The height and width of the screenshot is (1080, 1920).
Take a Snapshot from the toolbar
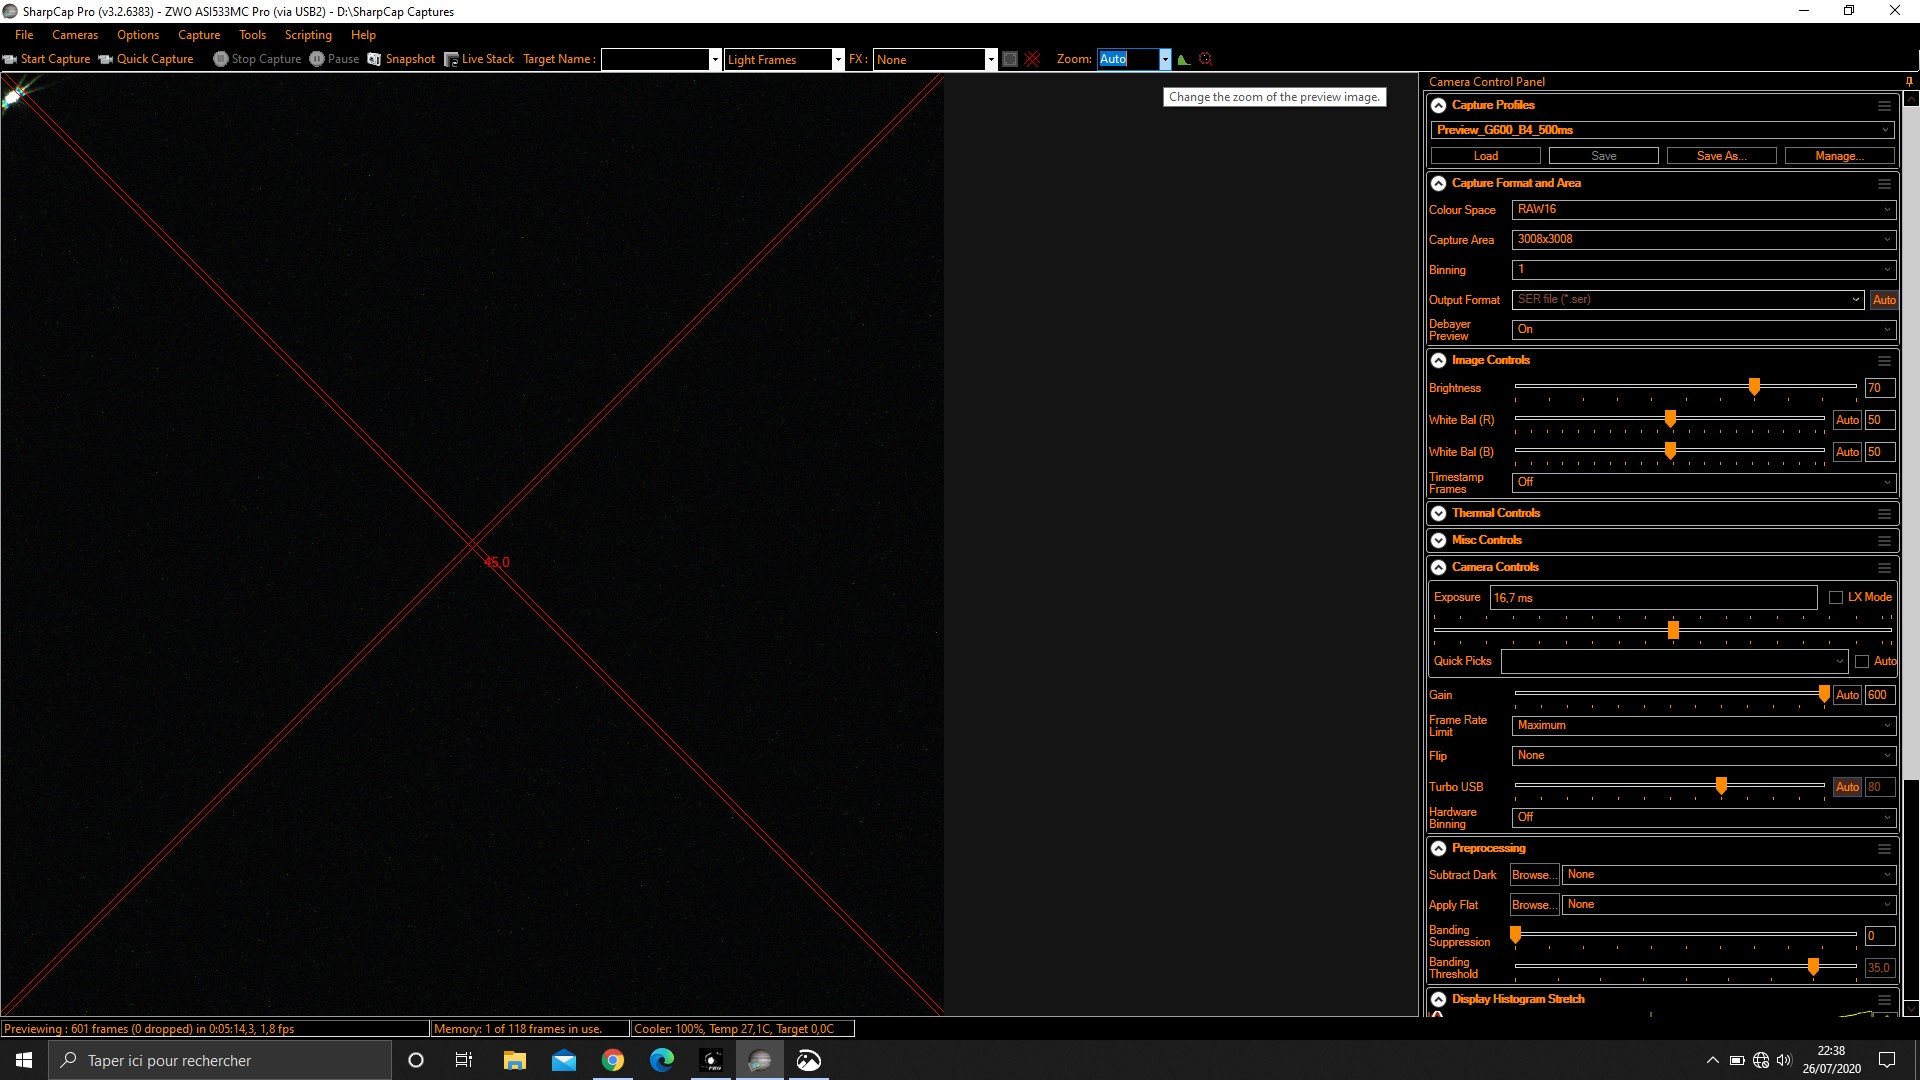point(401,59)
